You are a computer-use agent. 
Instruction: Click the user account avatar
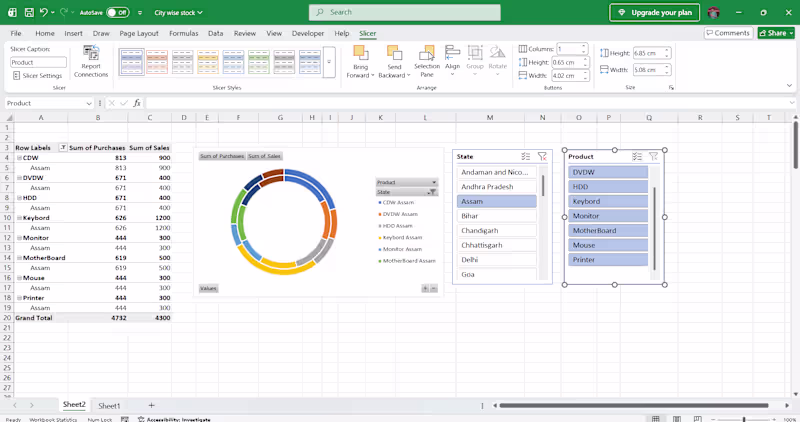point(714,12)
